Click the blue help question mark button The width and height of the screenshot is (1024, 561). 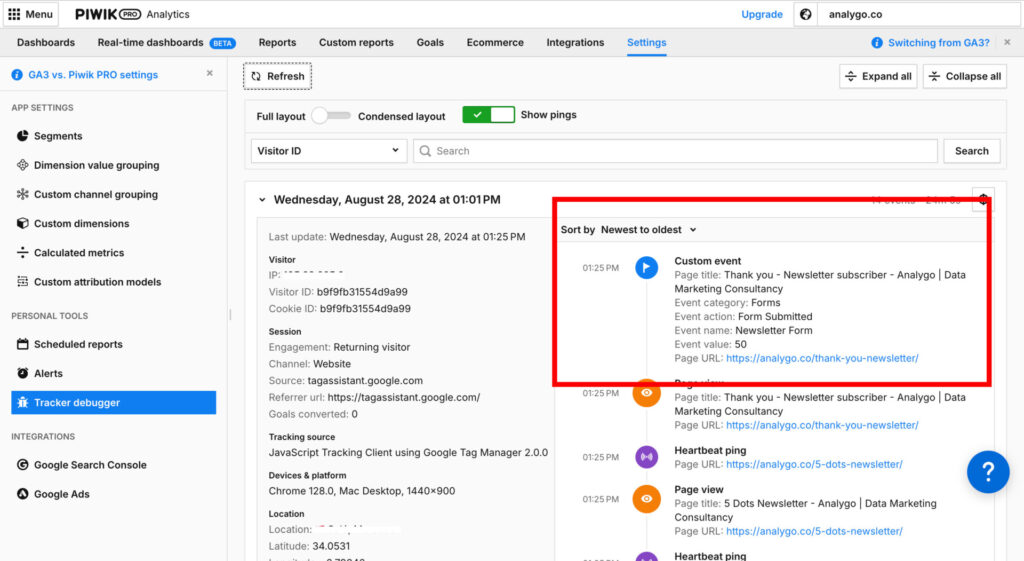pos(987,471)
